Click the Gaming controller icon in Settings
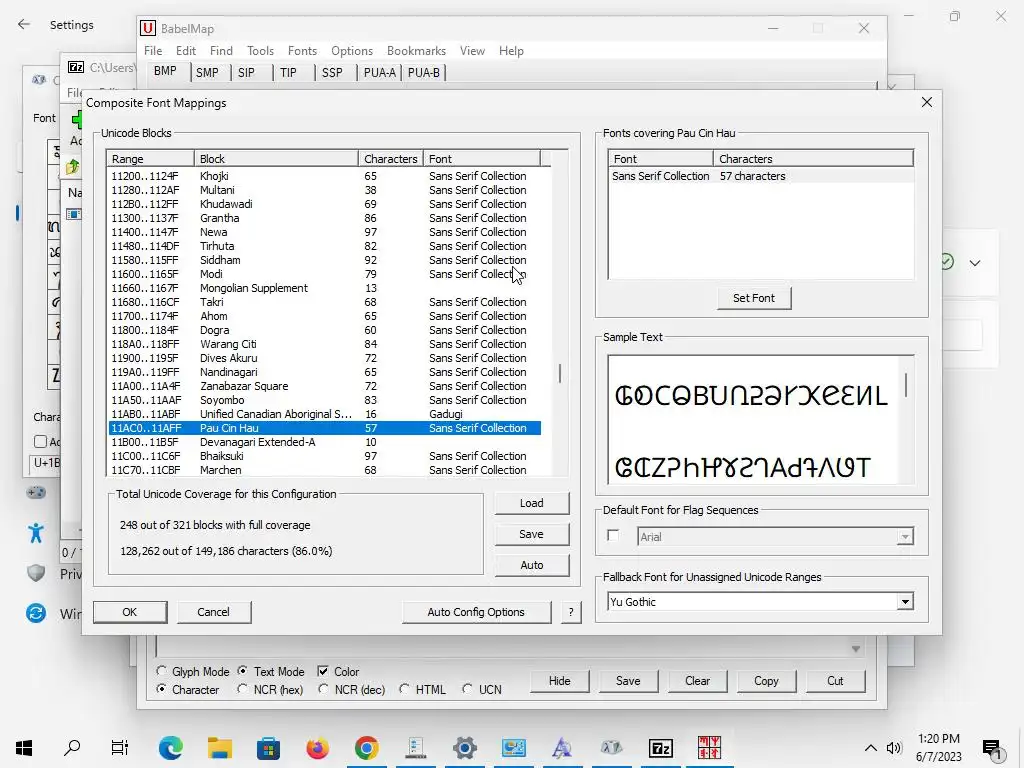The height and width of the screenshot is (768, 1024). click(36, 492)
